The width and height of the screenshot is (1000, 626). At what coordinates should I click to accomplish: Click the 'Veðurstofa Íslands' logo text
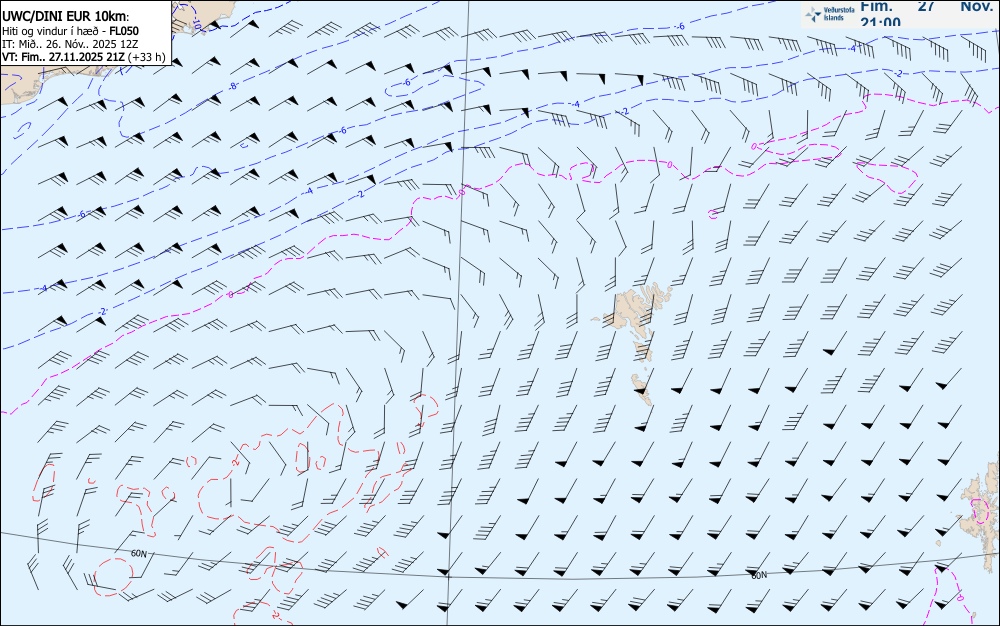838,14
